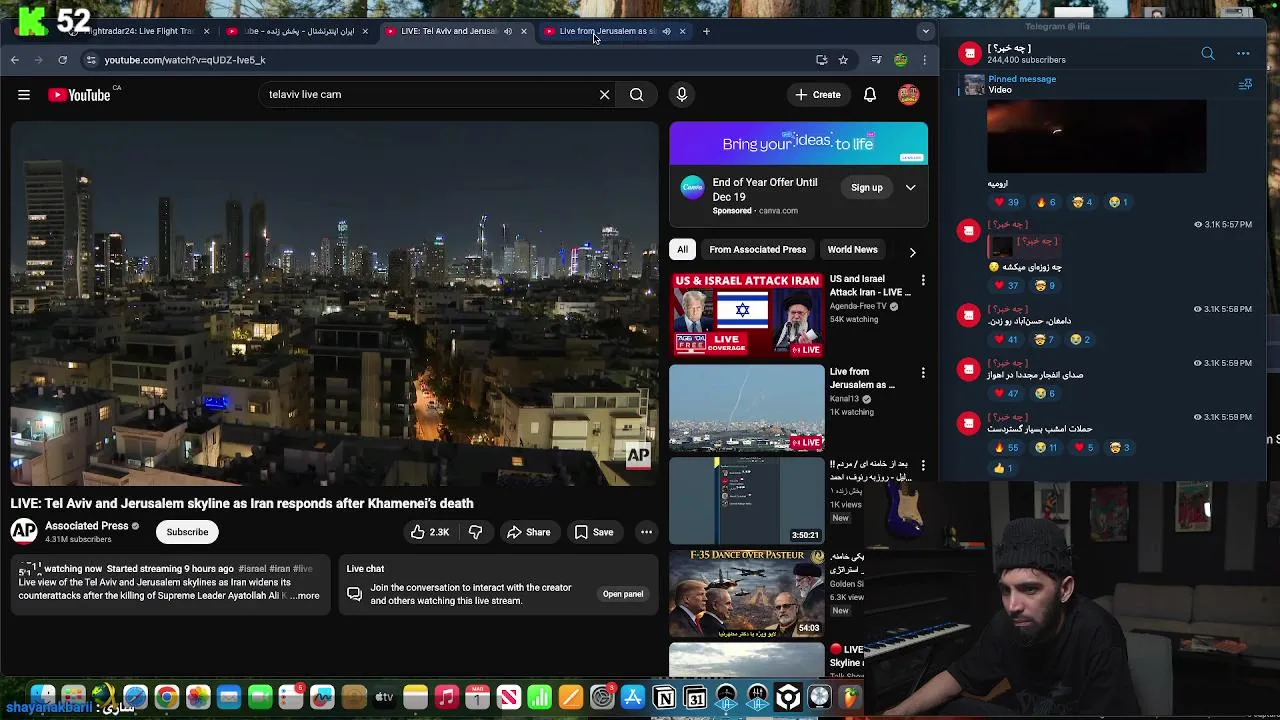Open more actions menu beside Save
This screenshot has height=720, width=1280.
pos(646,532)
